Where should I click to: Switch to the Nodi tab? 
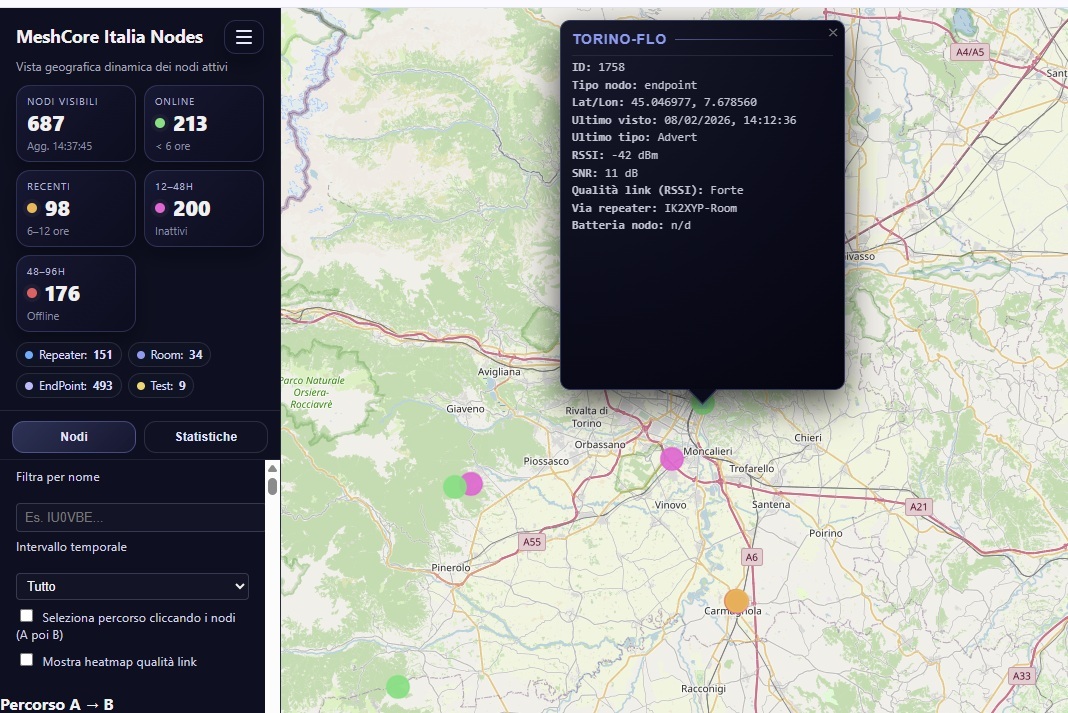(x=74, y=437)
